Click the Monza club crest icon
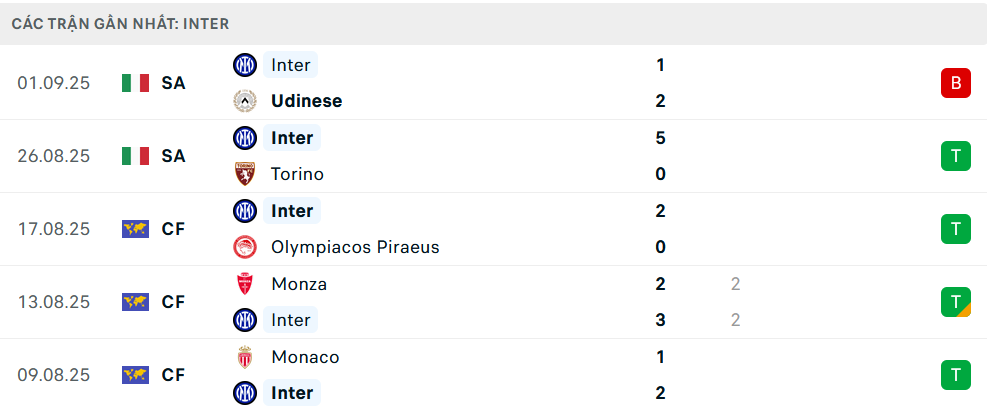This screenshot has height=408, width=987. 245,284
